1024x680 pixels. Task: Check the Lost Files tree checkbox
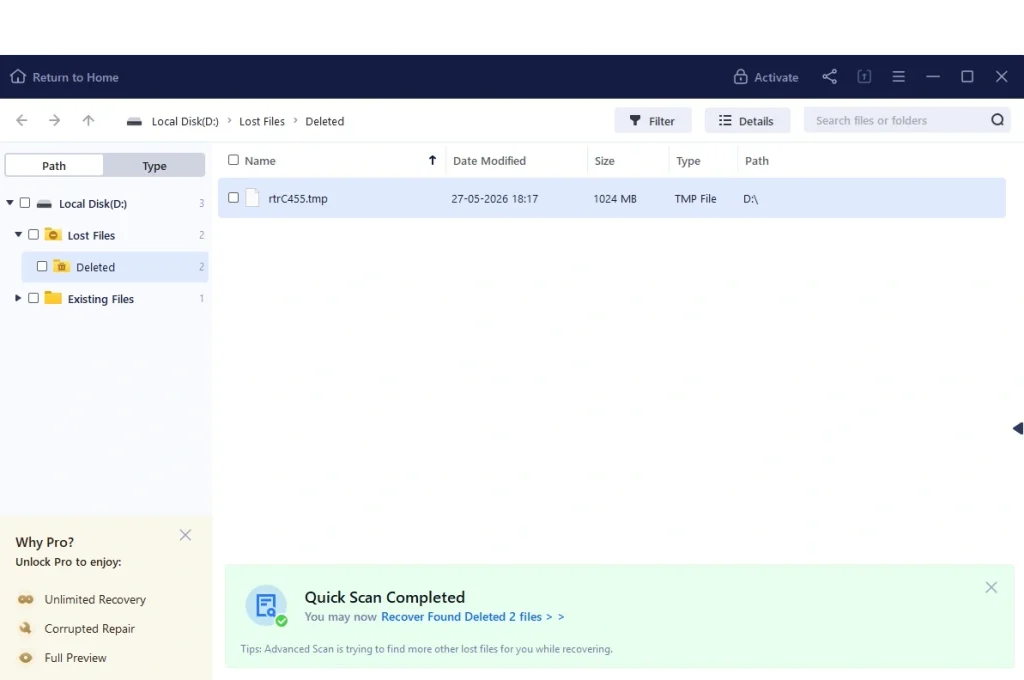tap(33, 235)
